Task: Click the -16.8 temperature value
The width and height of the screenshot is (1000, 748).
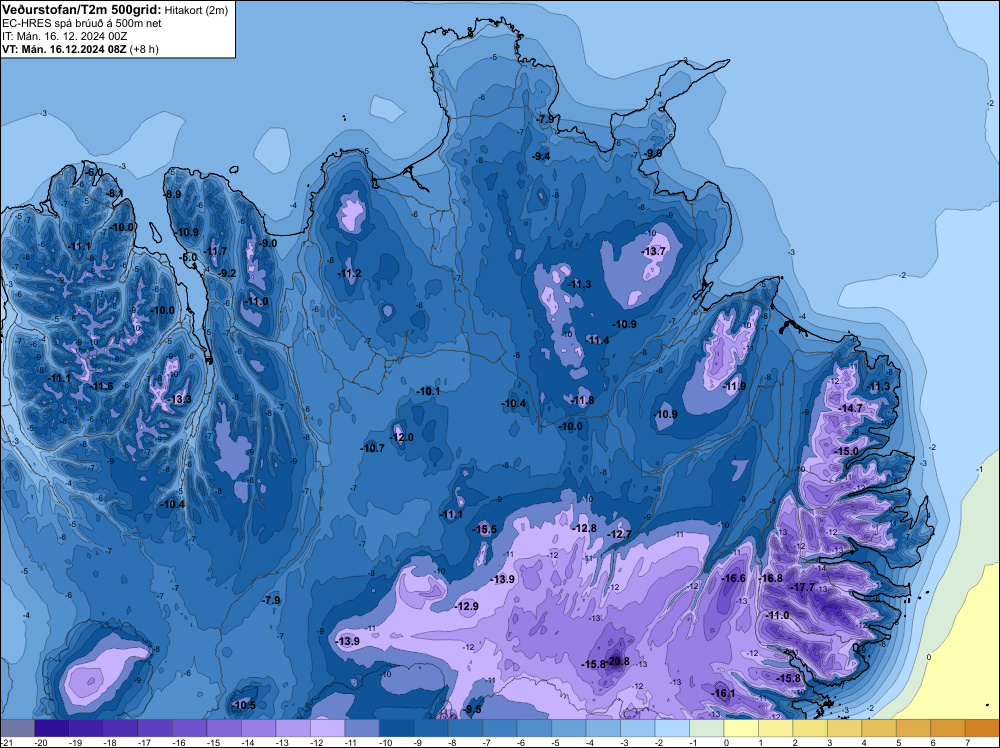Action: click(770, 578)
